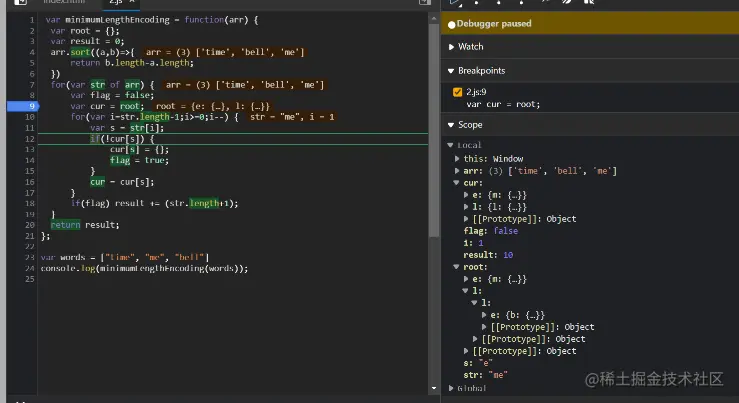The image size is (739, 403).
Task: Select the 'result: 10' scope value
Action: pyautogui.click(x=488, y=255)
